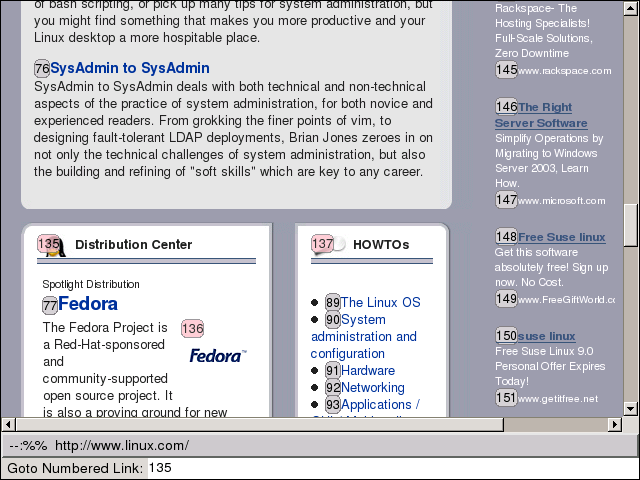This screenshot has height=480, width=640.
Task: Visit www.getitfree.net ad link
Action: coord(558,399)
